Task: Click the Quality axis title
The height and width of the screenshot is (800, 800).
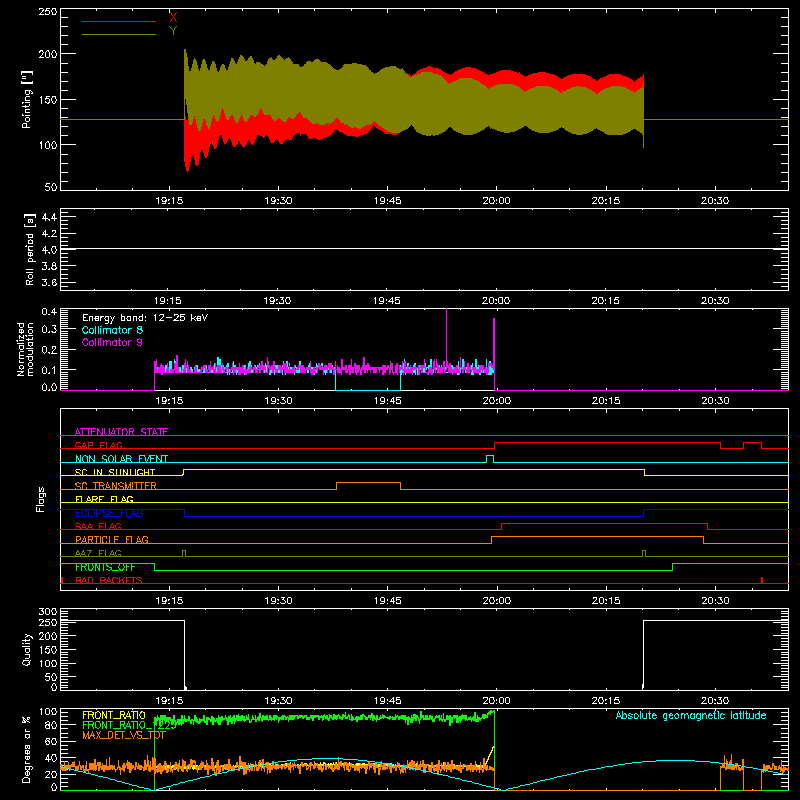Action: click(27, 649)
